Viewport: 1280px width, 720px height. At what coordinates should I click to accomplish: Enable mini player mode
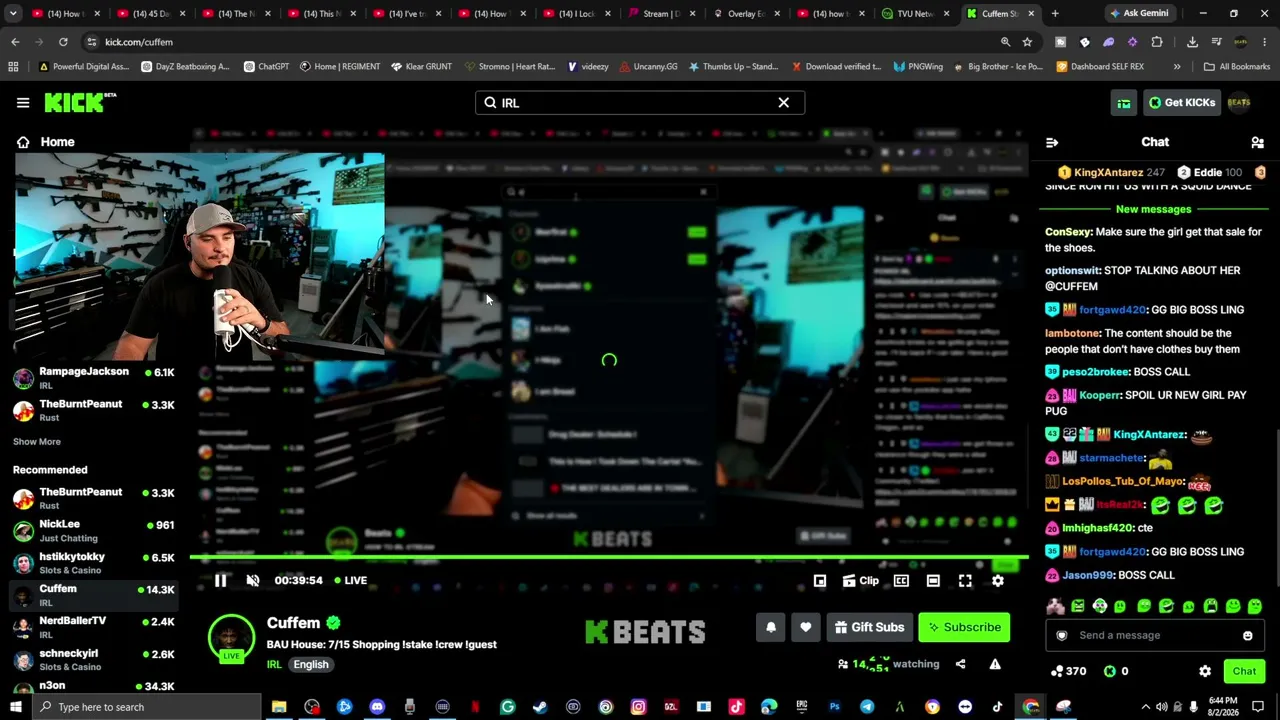click(x=820, y=580)
